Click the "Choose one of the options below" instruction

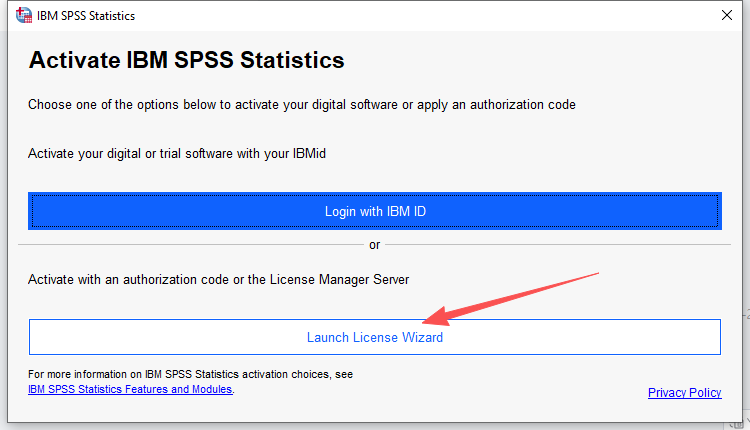point(301,104)
